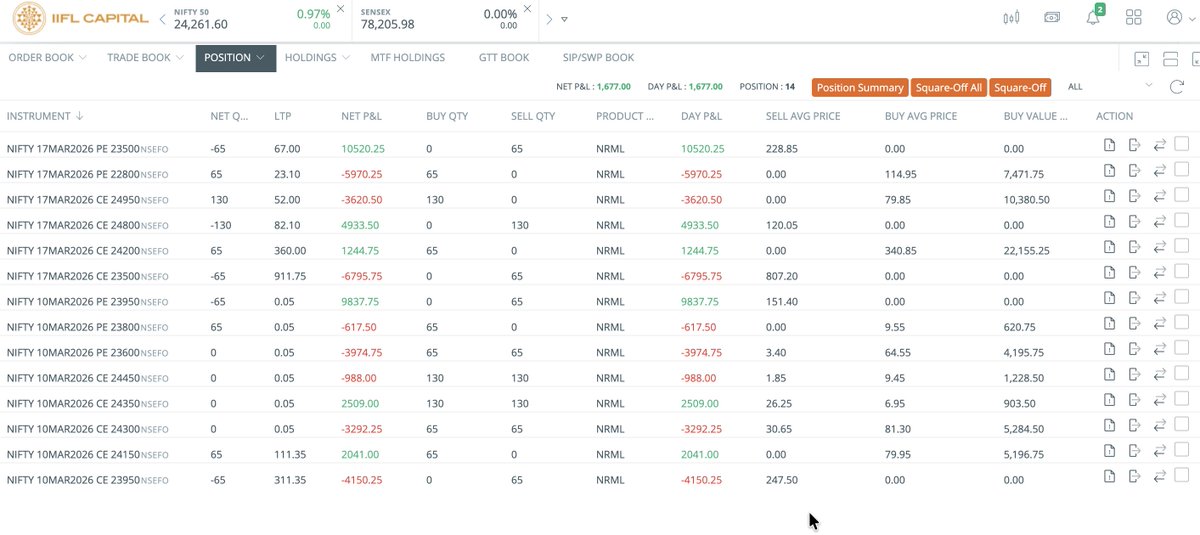Expand the ORDER BOOK dropdown arrow
The width and height of the screenshot is (1200, 535).
click(83, 58)
